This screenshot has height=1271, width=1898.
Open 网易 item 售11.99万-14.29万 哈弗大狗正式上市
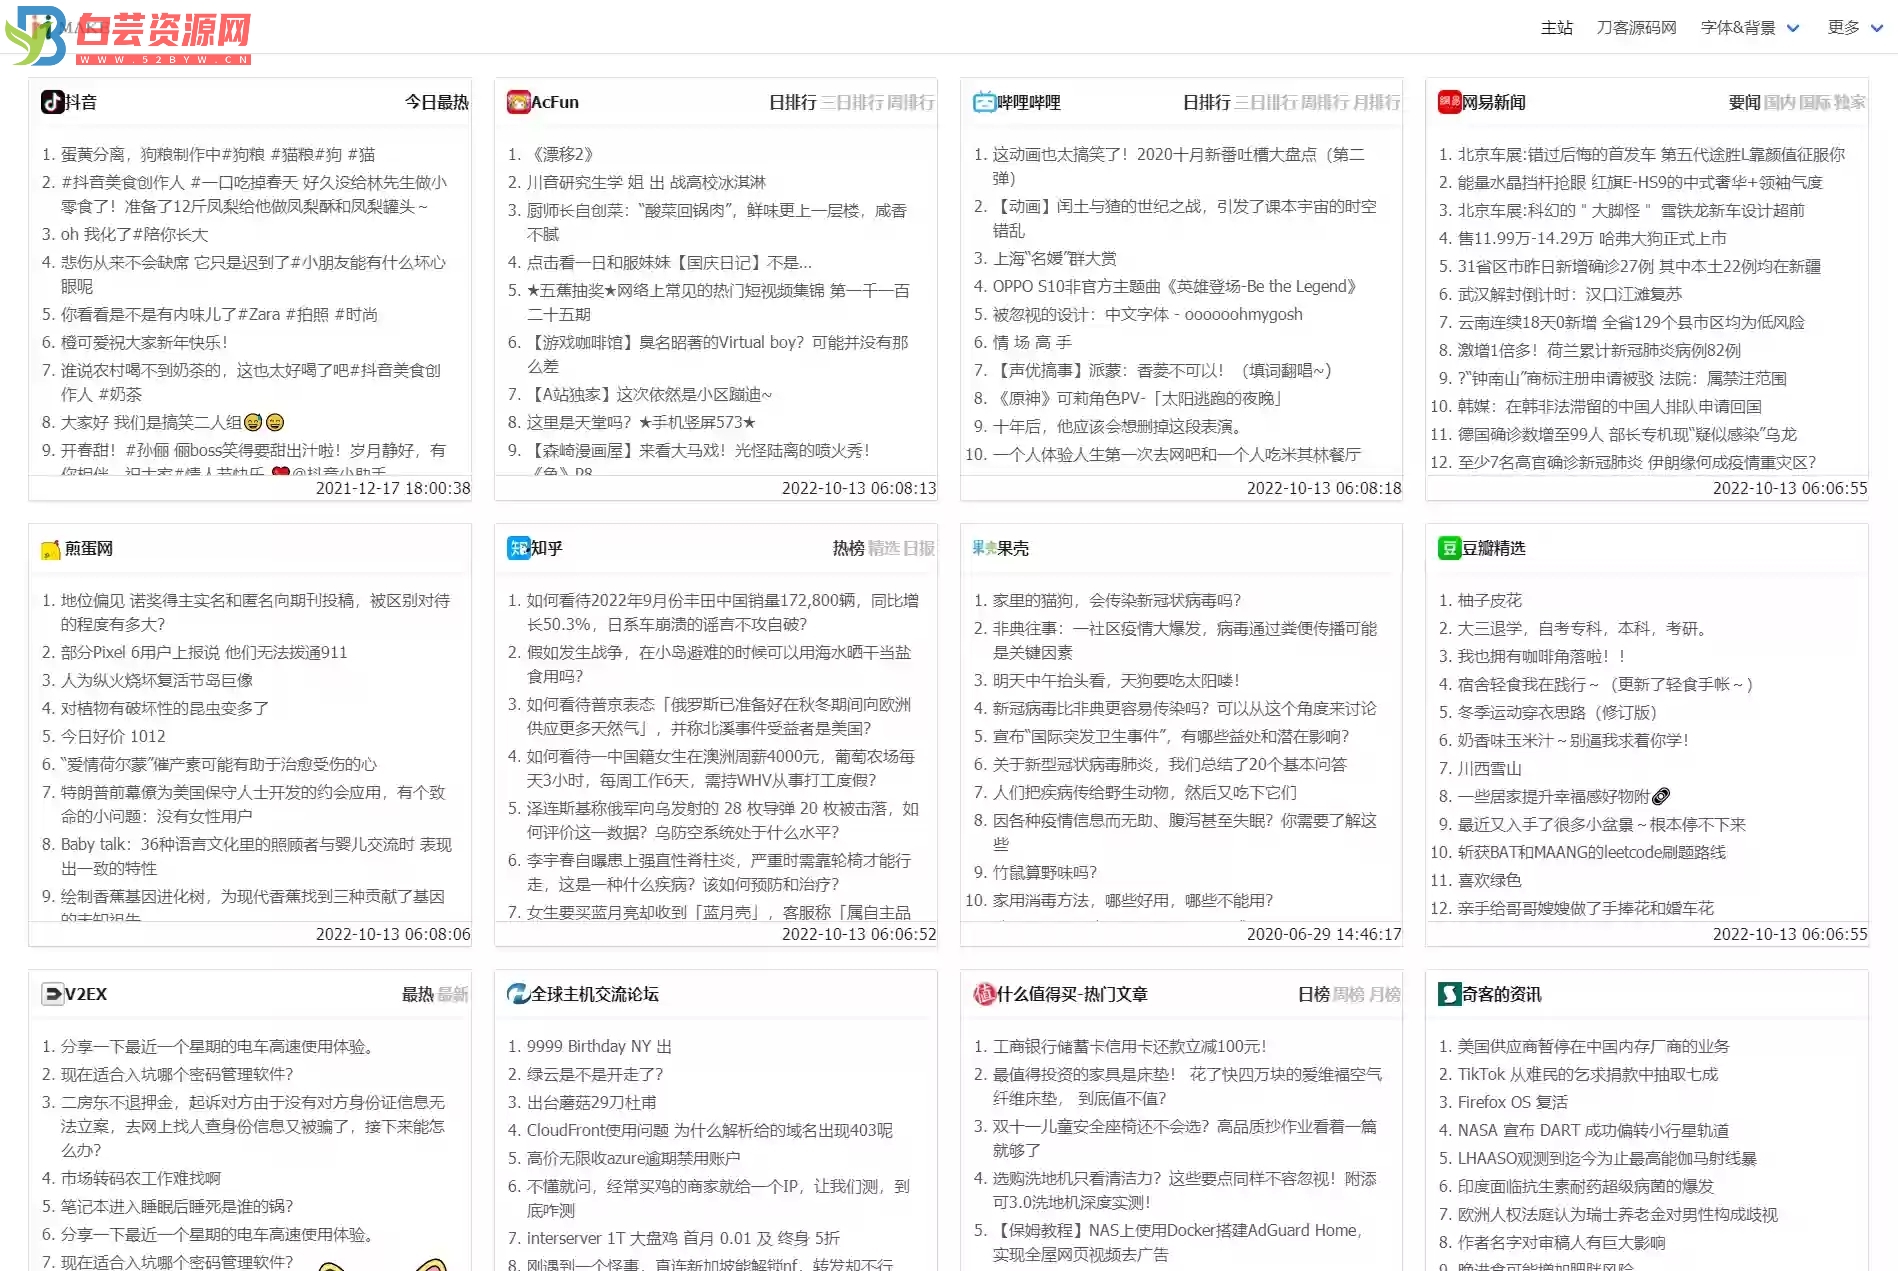click(1592, 238)
